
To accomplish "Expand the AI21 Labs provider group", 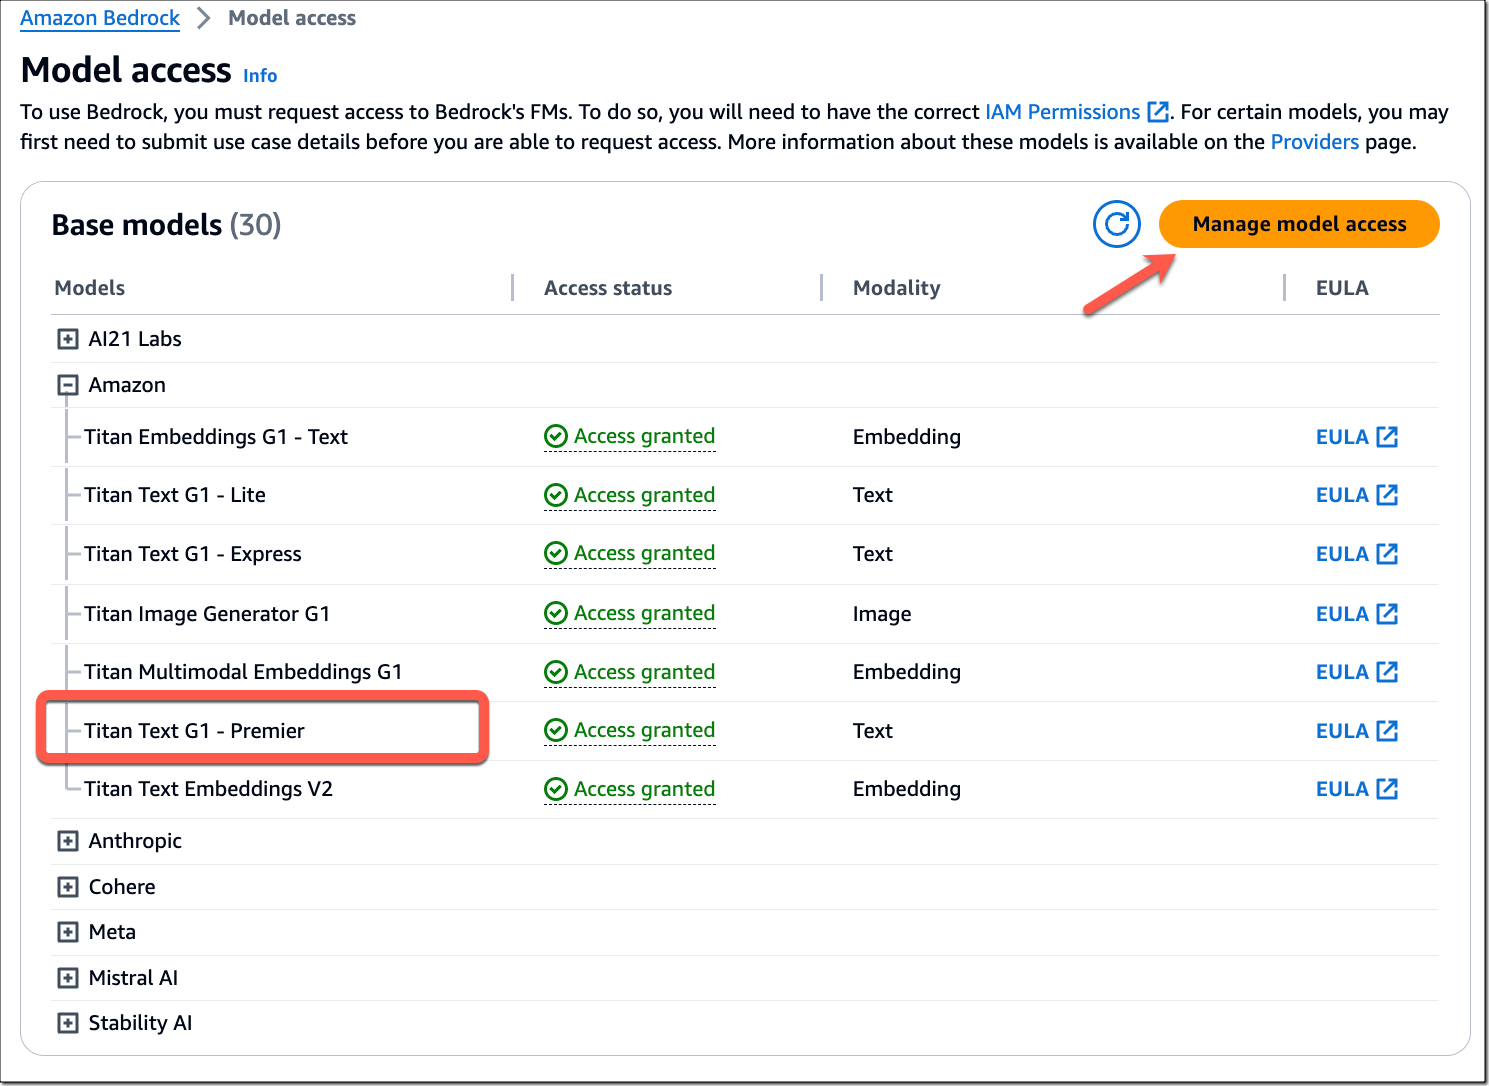I will [x=68, y=339].
